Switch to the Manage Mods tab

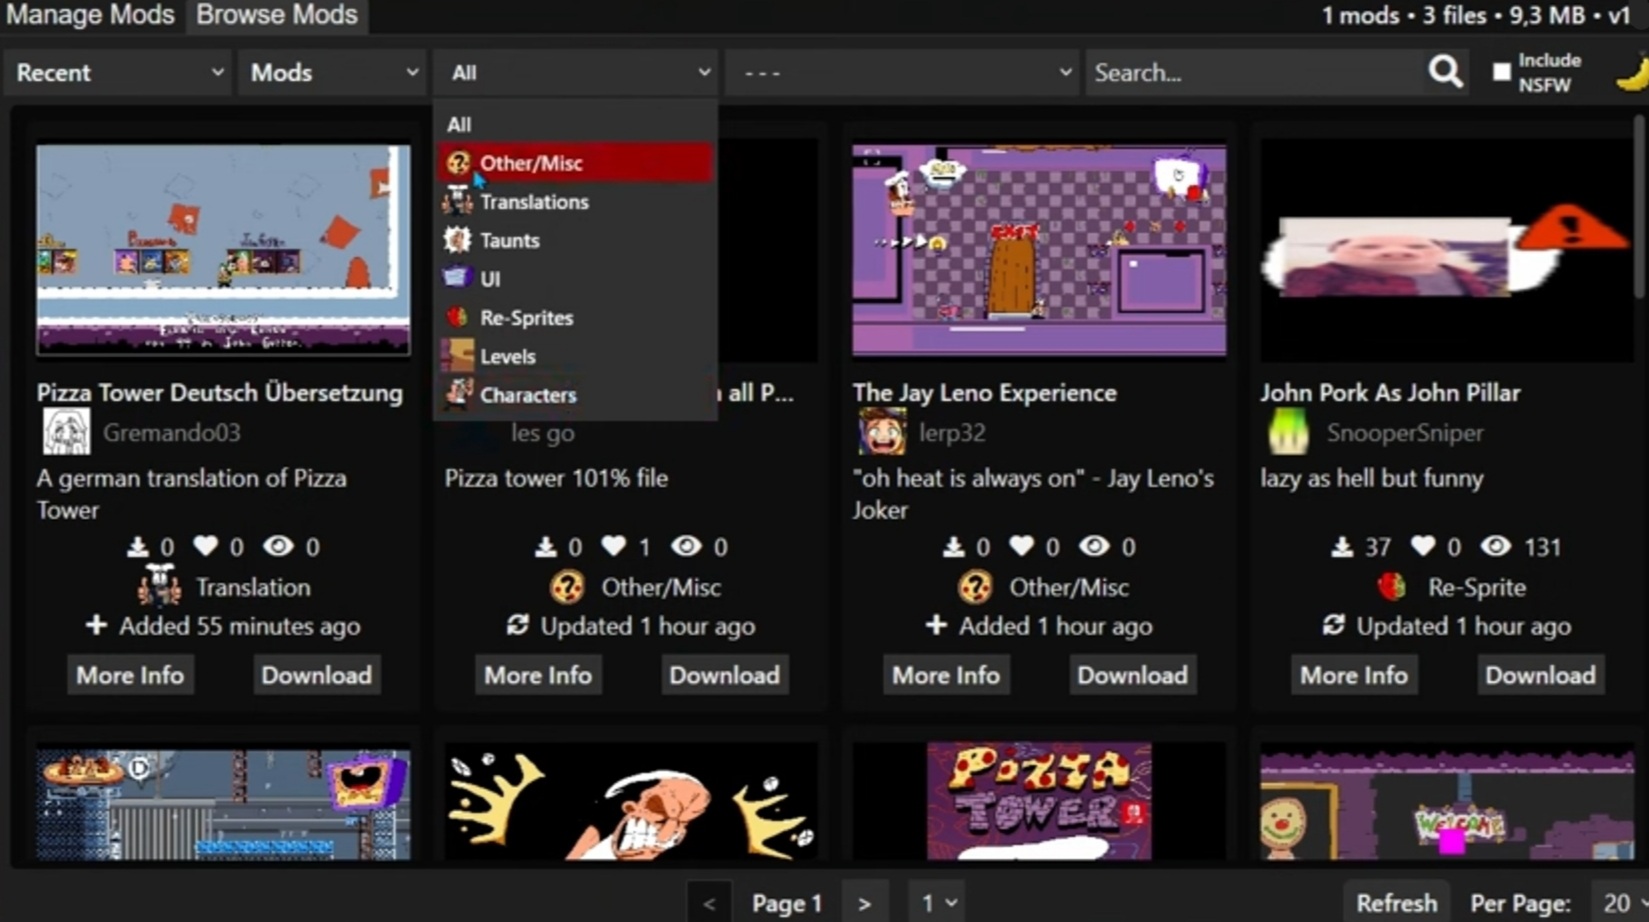[x=90, y=15]
